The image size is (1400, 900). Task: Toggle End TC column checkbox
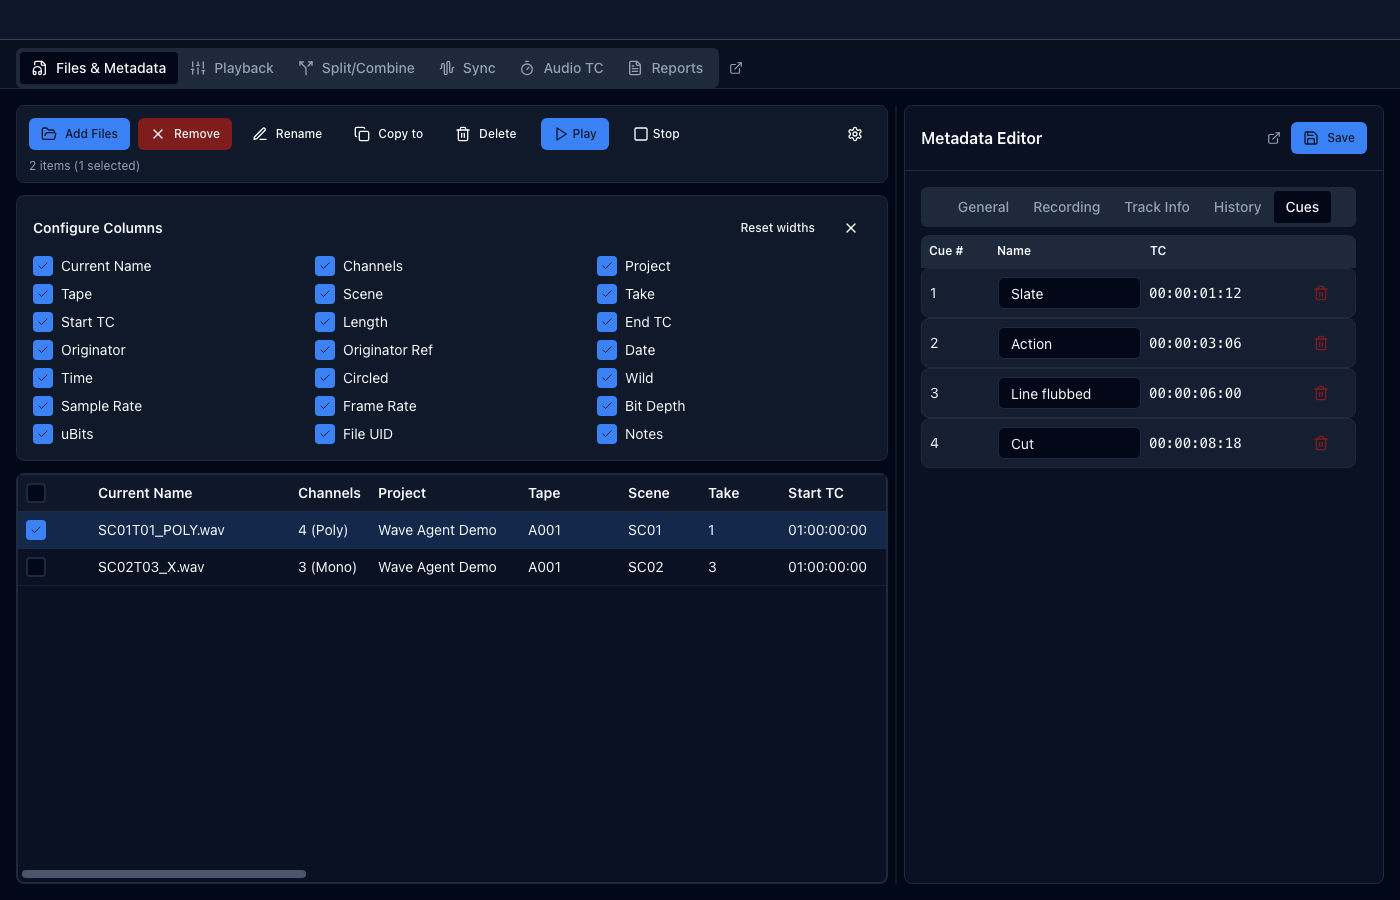coord(607,322)
